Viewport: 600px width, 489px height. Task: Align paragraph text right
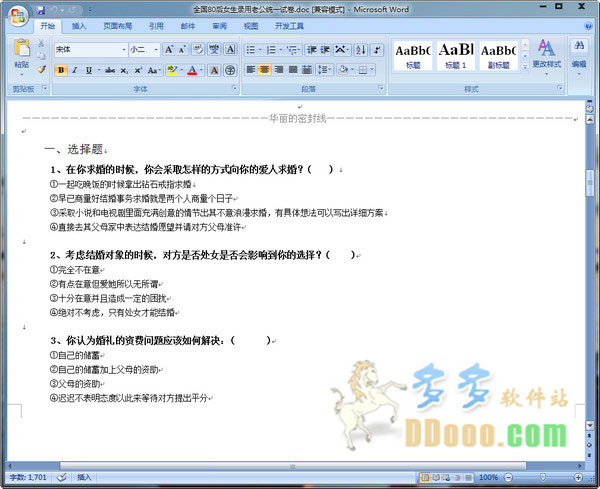279,69
